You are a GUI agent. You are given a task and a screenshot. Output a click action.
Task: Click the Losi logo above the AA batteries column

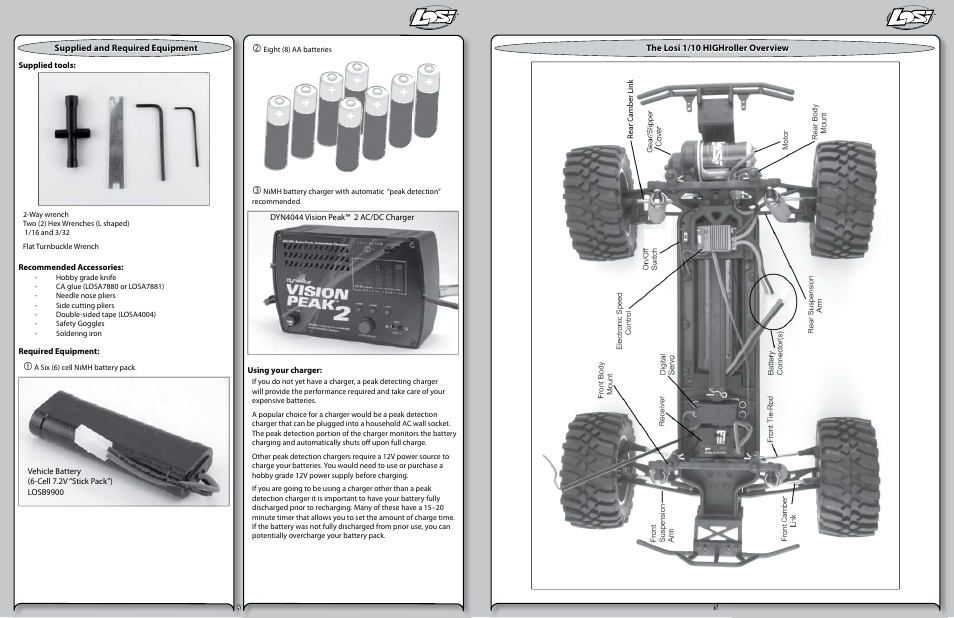(x=434, y=18)
